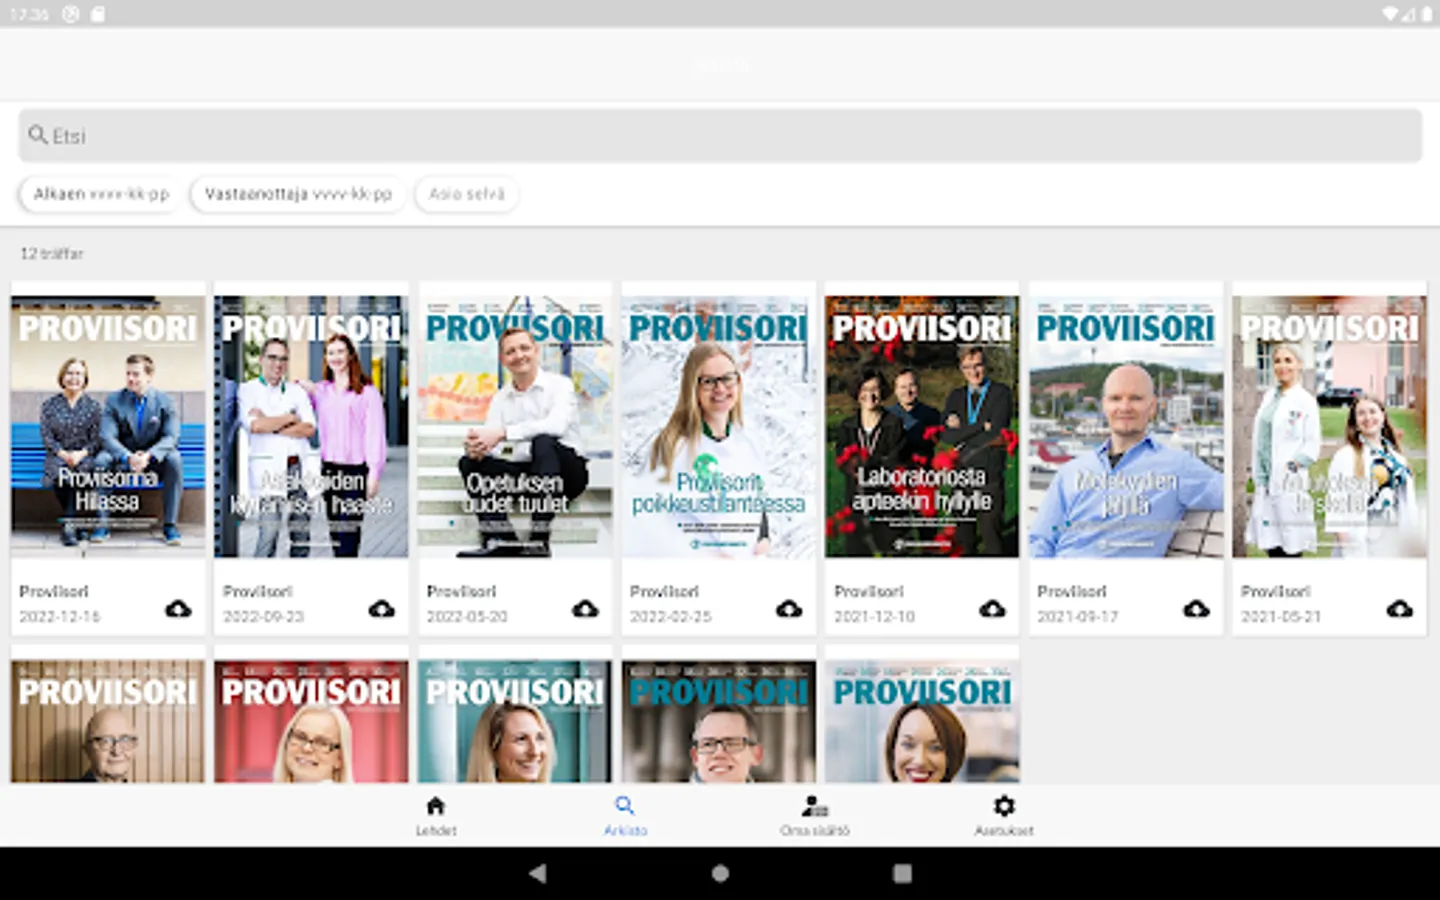Open the second-row cover with the blonde woman on teal
Viewport: 1440px width, 900px height.
pos(515,720)
